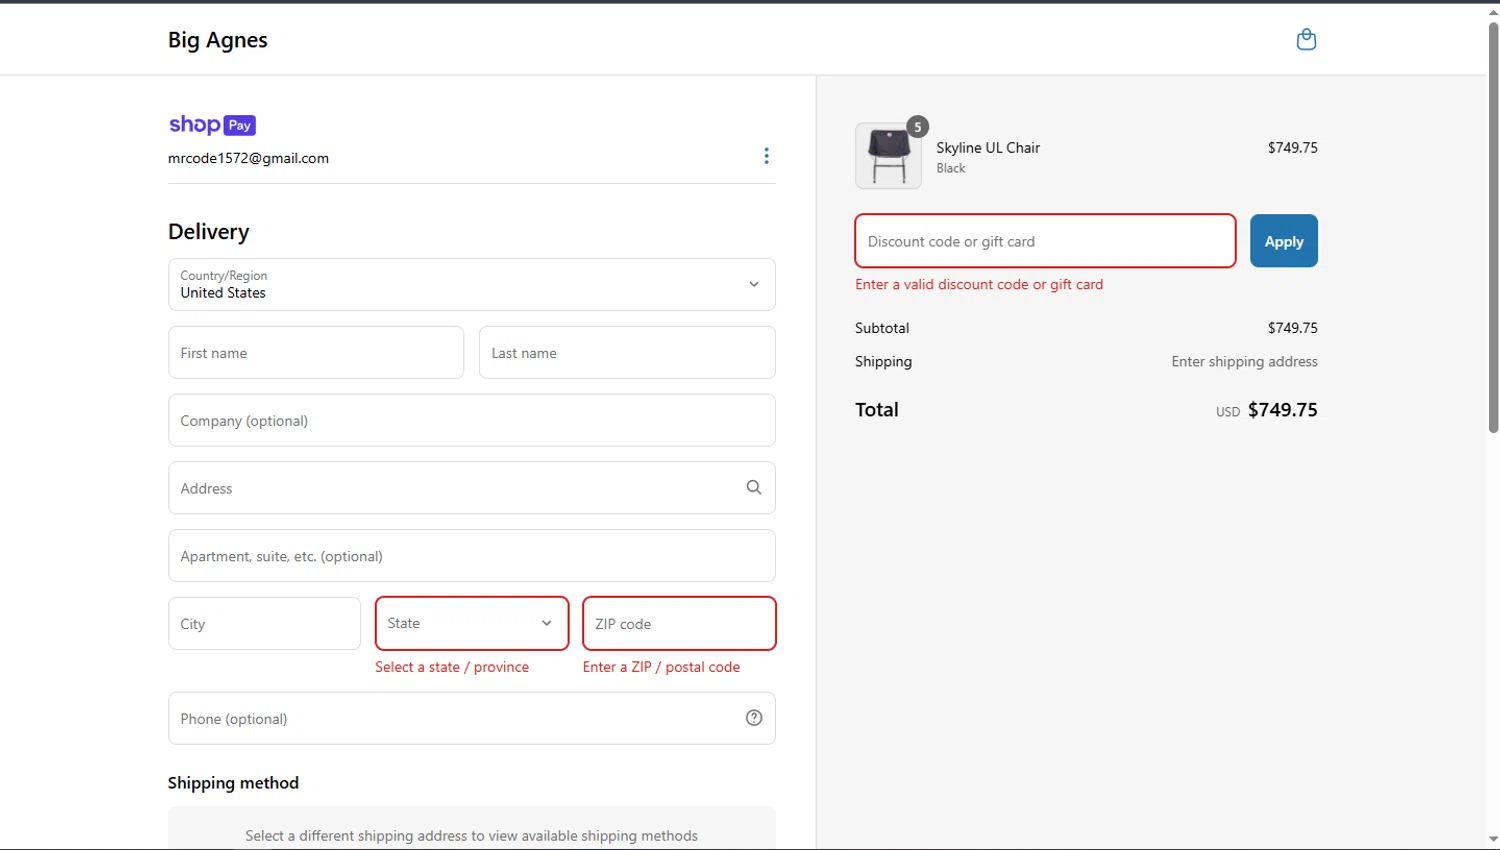Open the shopping bag cart icon
This screenshot has height=850, width=1500.
tap(1306, 39)
